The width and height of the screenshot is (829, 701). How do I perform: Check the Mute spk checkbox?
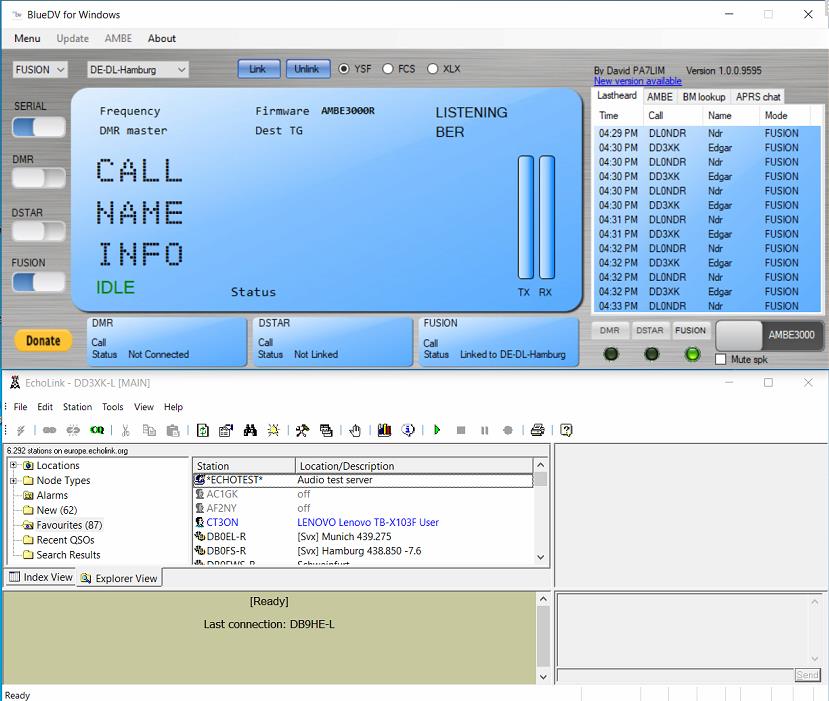(720, 359)
